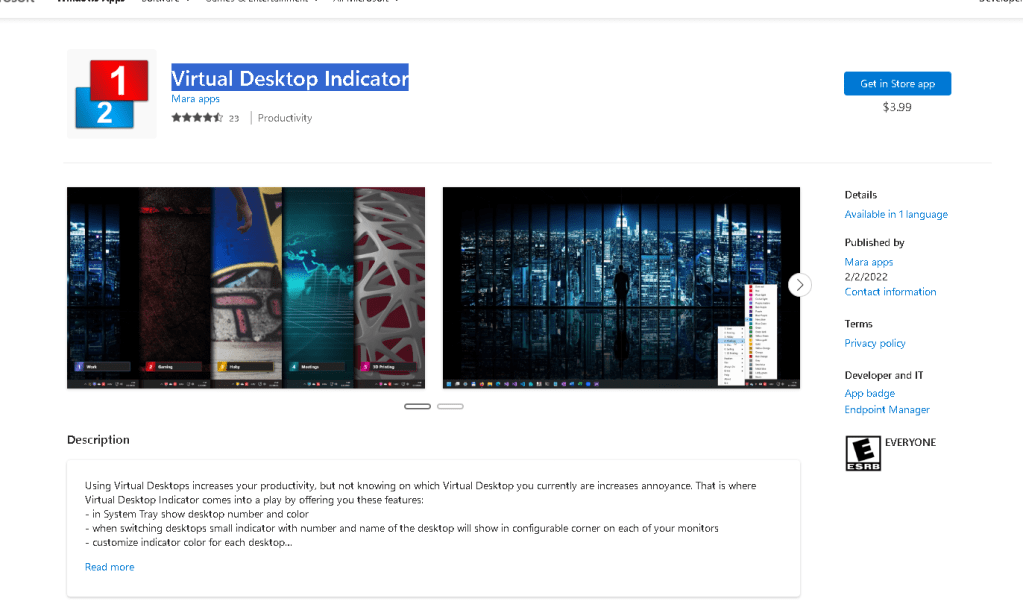Click the Virtual Desktop Indicator app icon
Screen dimensions: 1023x613
[112, 94]
